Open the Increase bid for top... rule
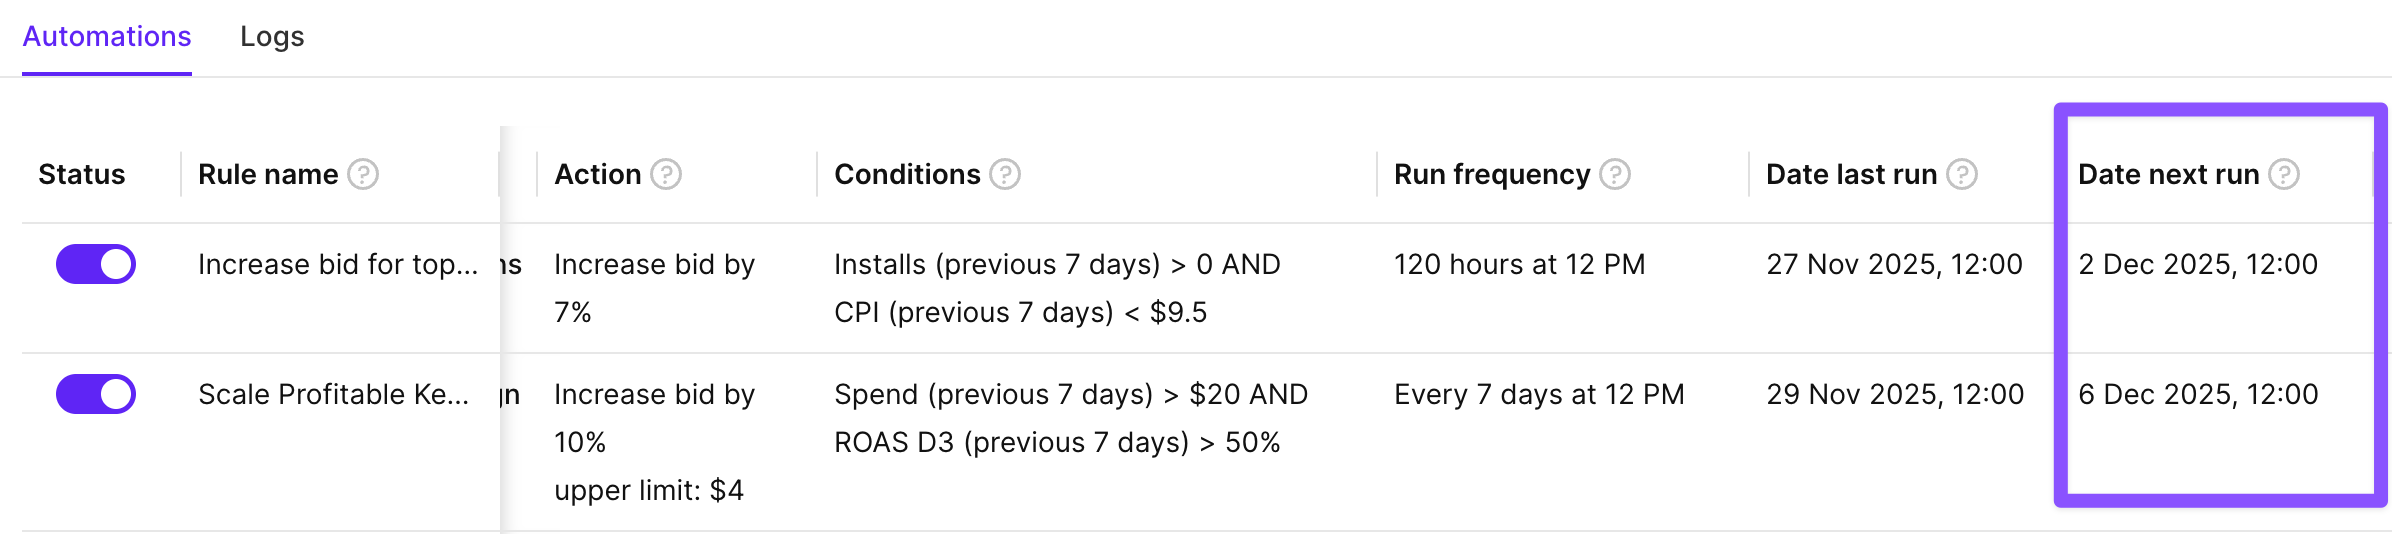 (338, 265)
